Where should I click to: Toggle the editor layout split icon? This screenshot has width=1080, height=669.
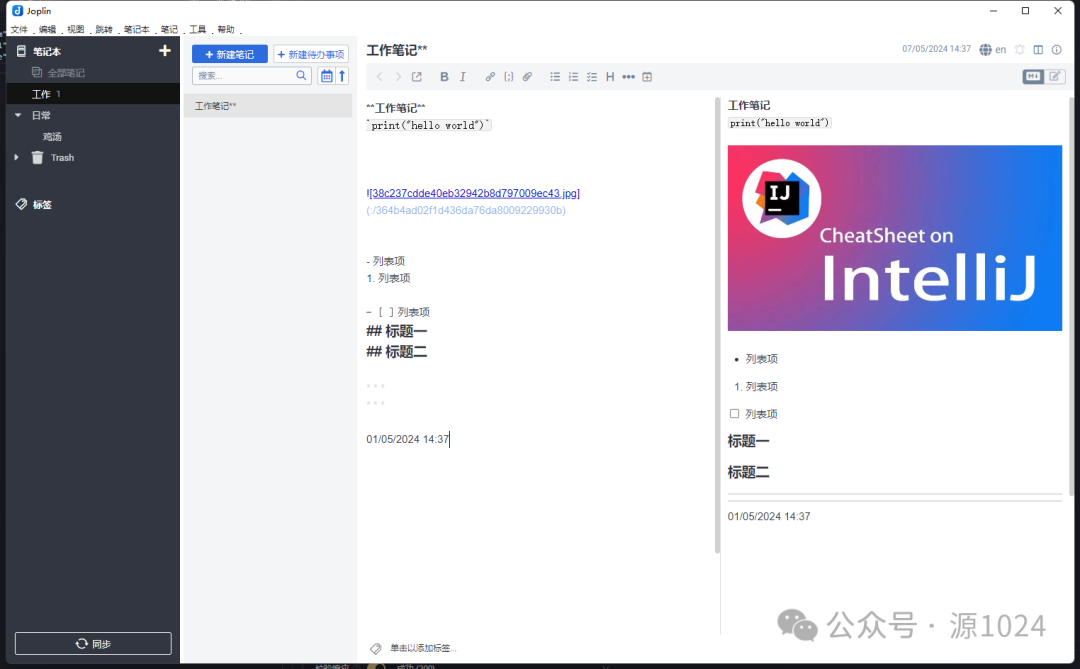(1038, 50)
